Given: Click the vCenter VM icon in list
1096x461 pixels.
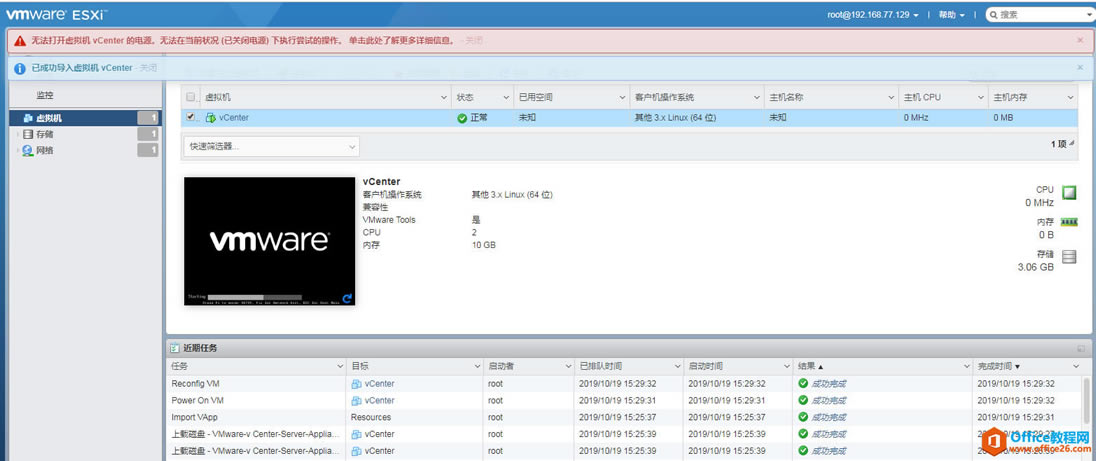Looking at the screenshot, I should [210, 118].
